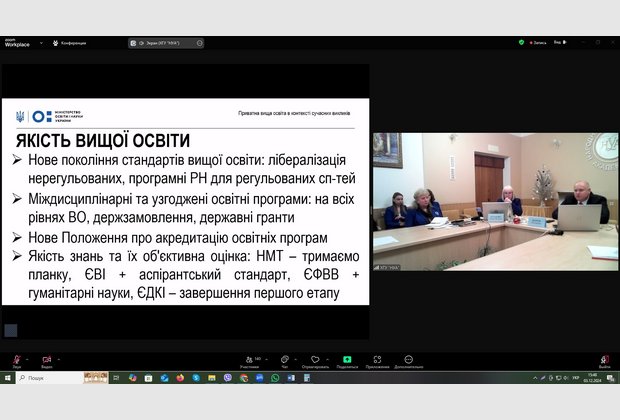Open the More options ellipsis
This screenshot has width=620, height=420.
click(x=408, y=361)
